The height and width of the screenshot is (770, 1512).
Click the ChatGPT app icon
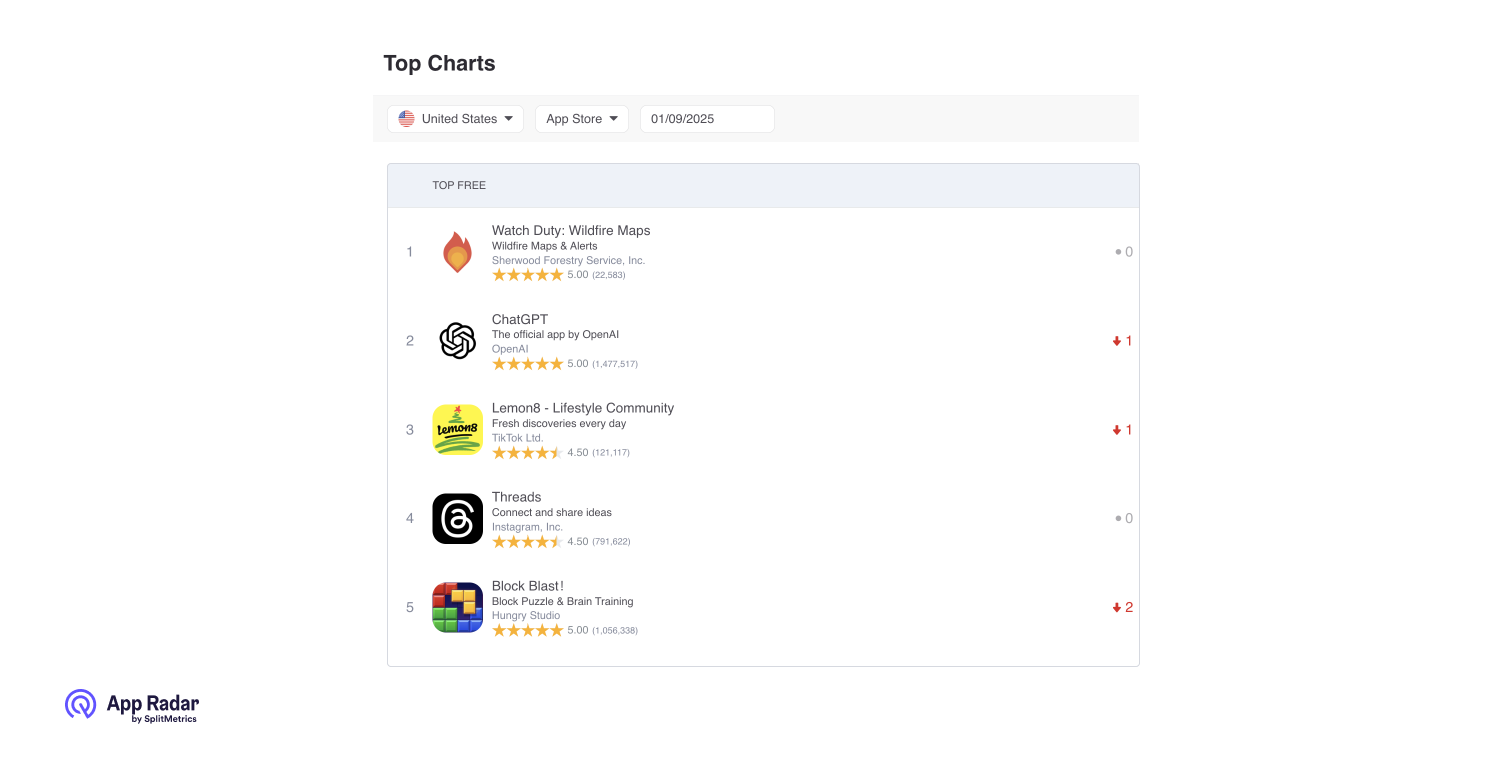[x=457, y=341]
